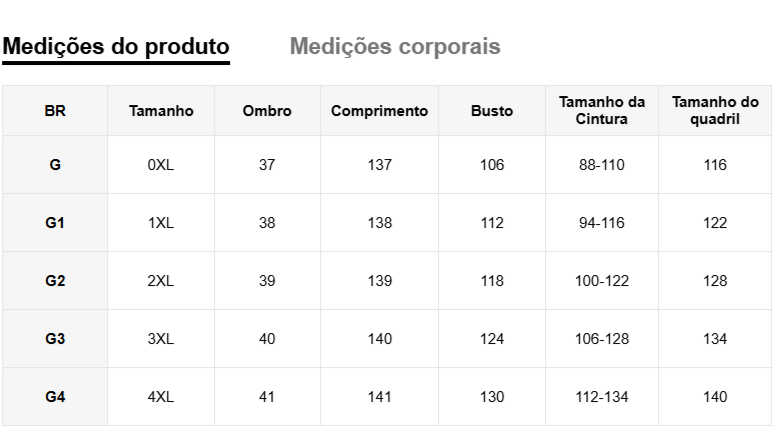Click the 4XL size cell

[160, 397]
